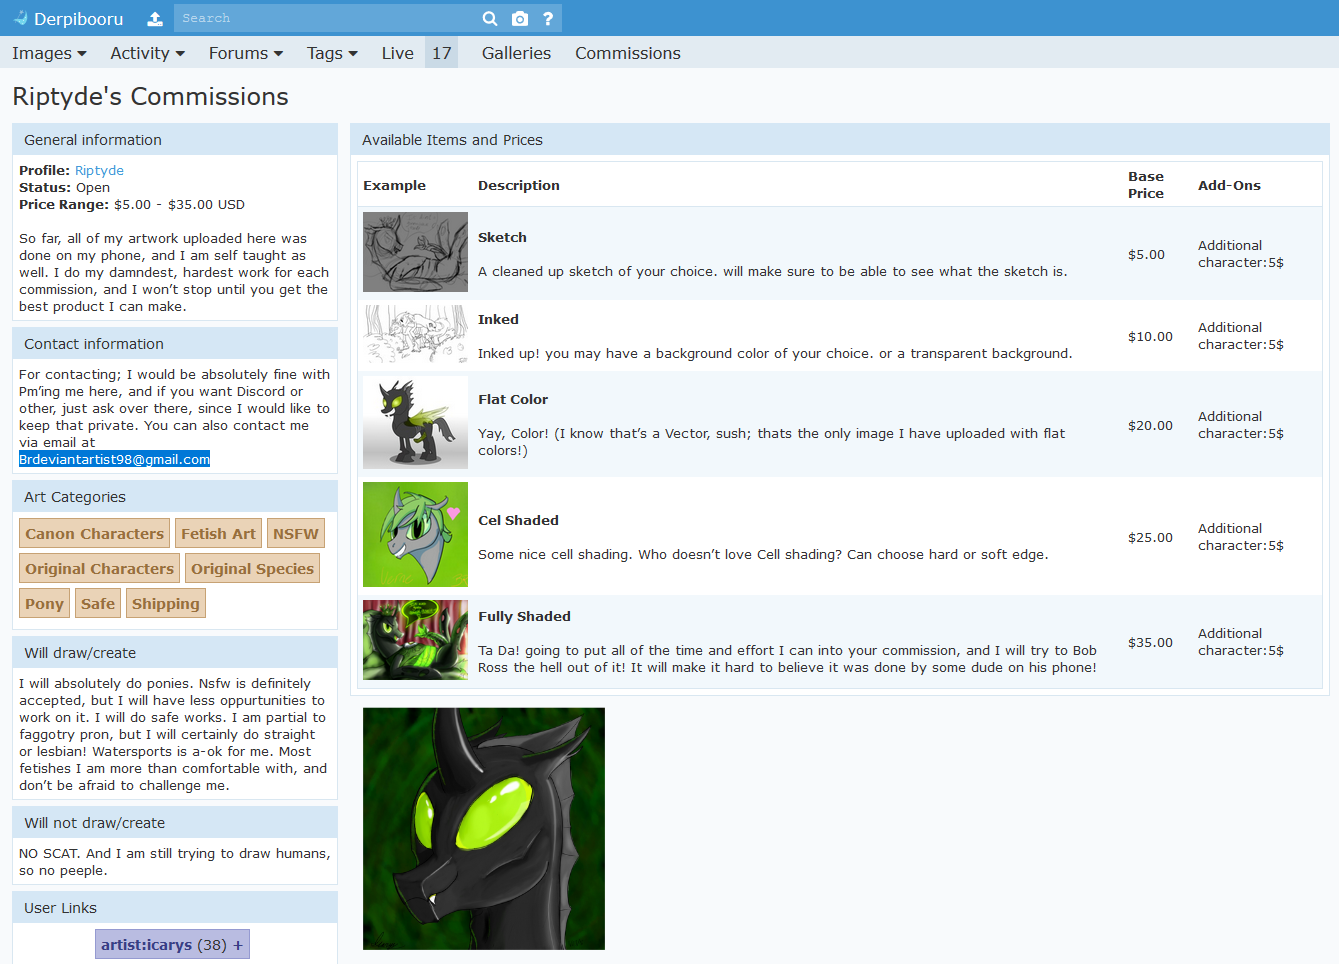Image resolution: width=1339 pixels, height=964 pixels.
Task: Open the Fully Shaded example thumbnail
Action: [415, 640]
